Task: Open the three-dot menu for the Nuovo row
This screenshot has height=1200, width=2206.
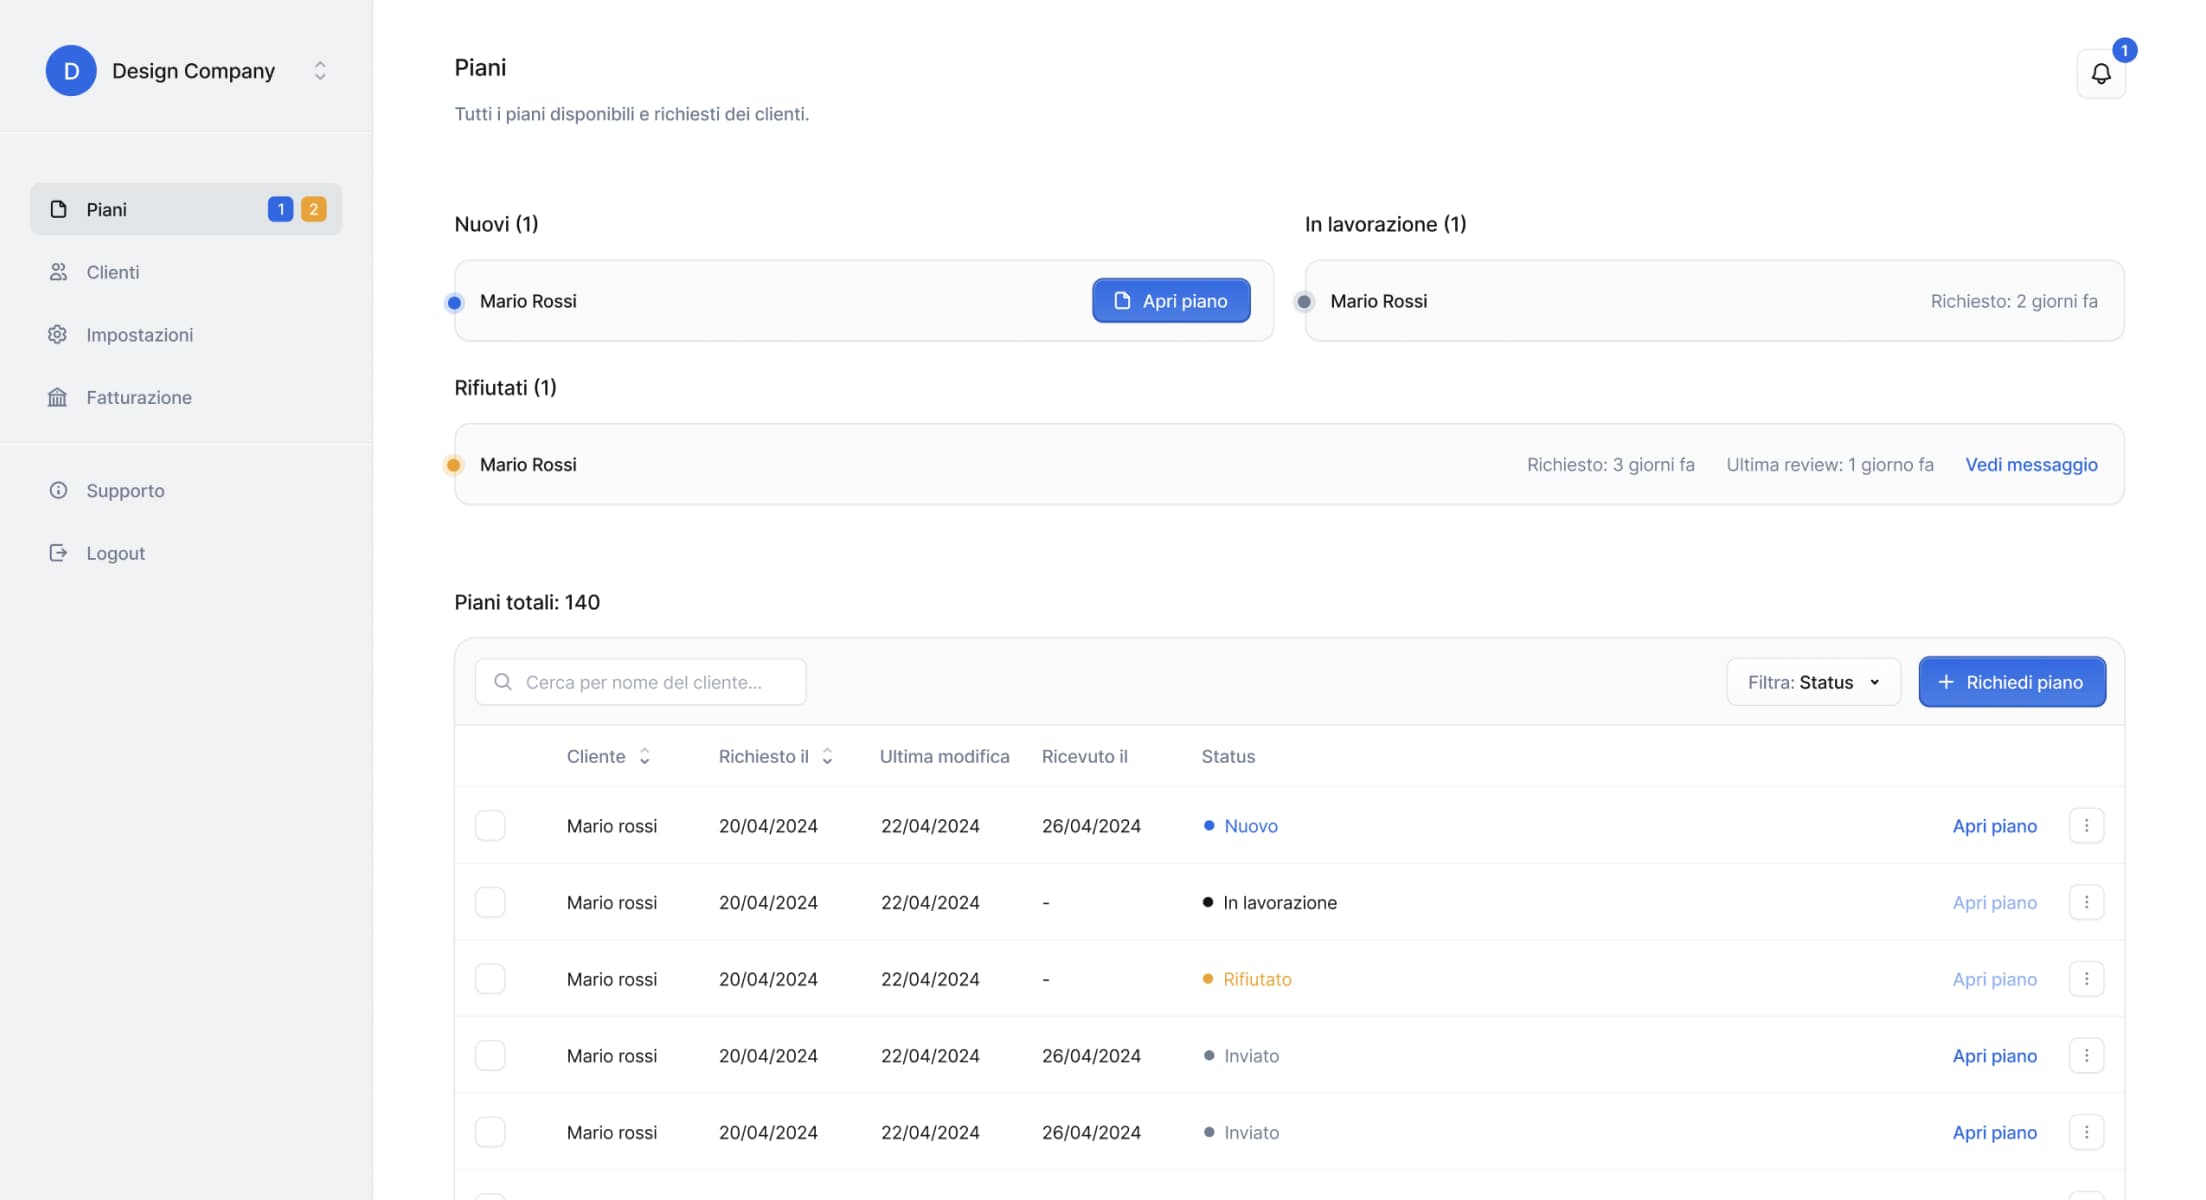Action: click(2086, 826)
